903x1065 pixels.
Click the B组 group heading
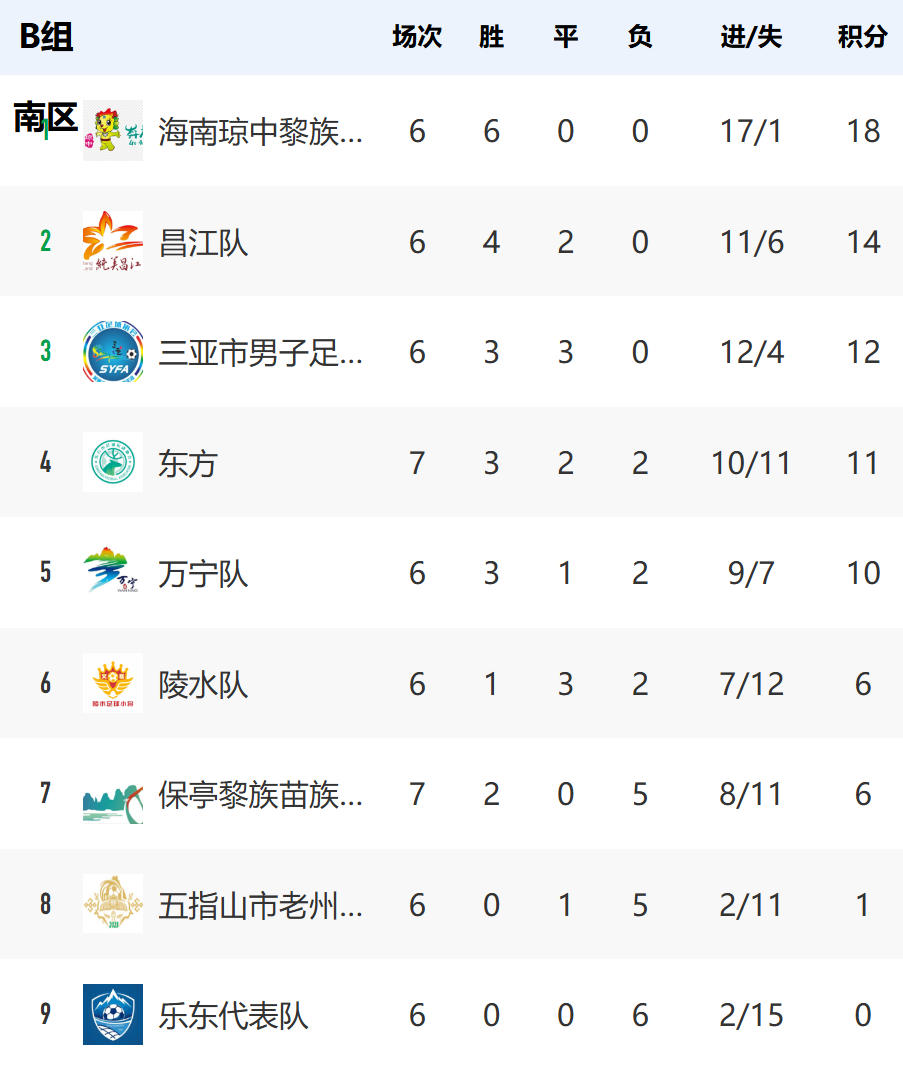point(46,37)
